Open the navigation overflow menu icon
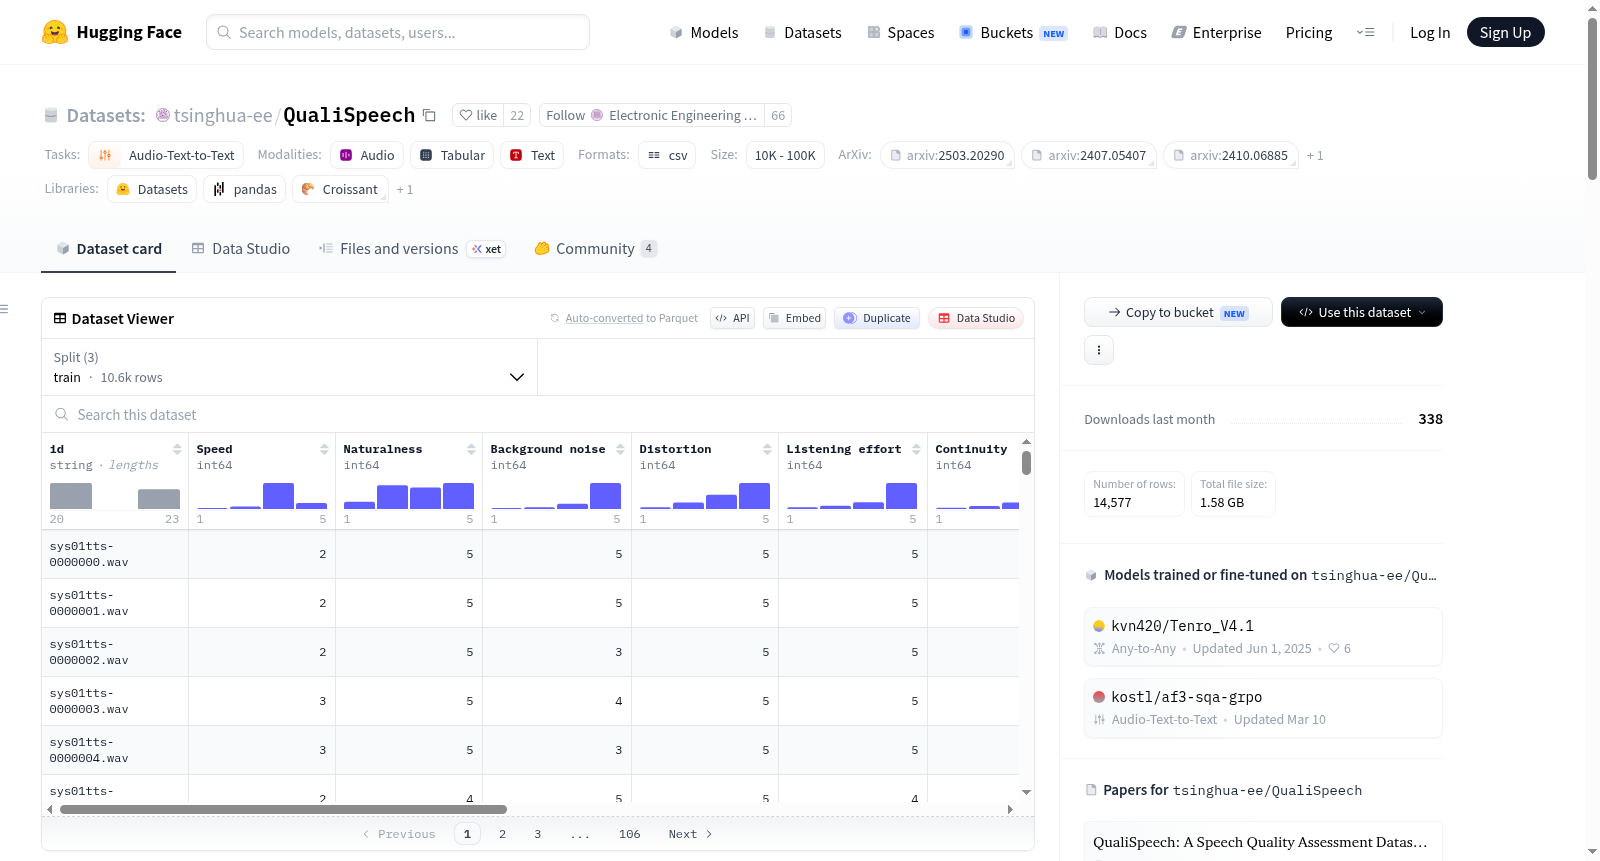1600x861 pixels. point(1365,32)
